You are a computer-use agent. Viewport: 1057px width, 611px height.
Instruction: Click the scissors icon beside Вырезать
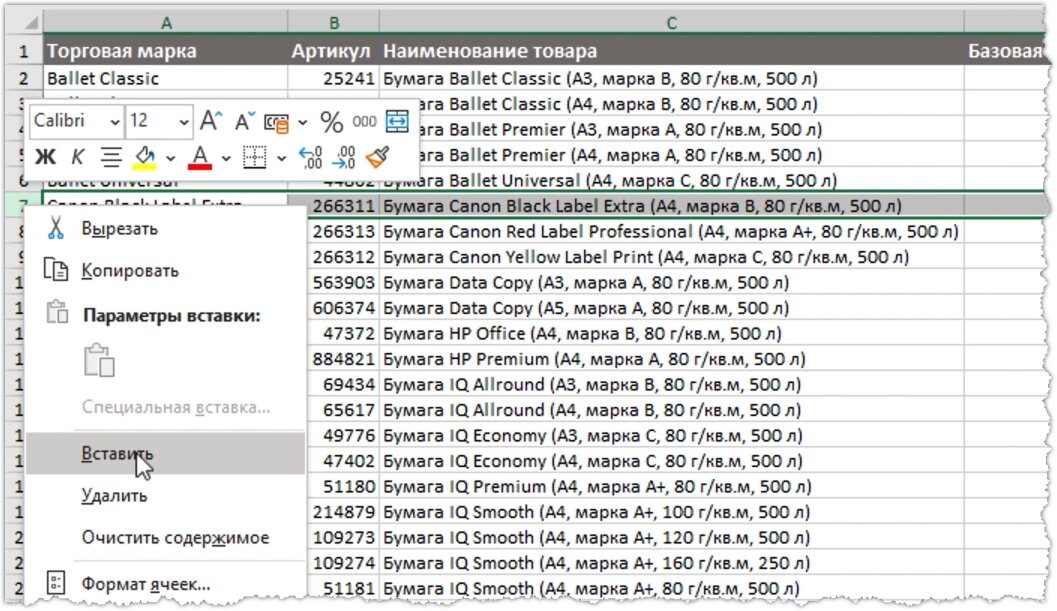[x=56, y=228]
